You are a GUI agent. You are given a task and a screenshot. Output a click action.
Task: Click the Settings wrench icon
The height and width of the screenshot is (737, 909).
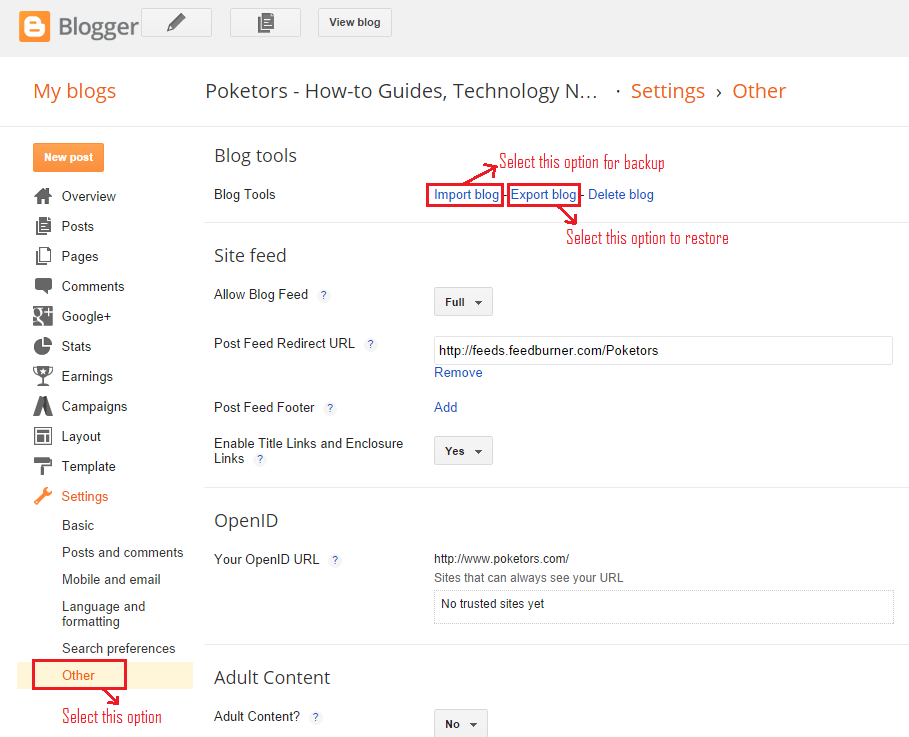(43, 496)
